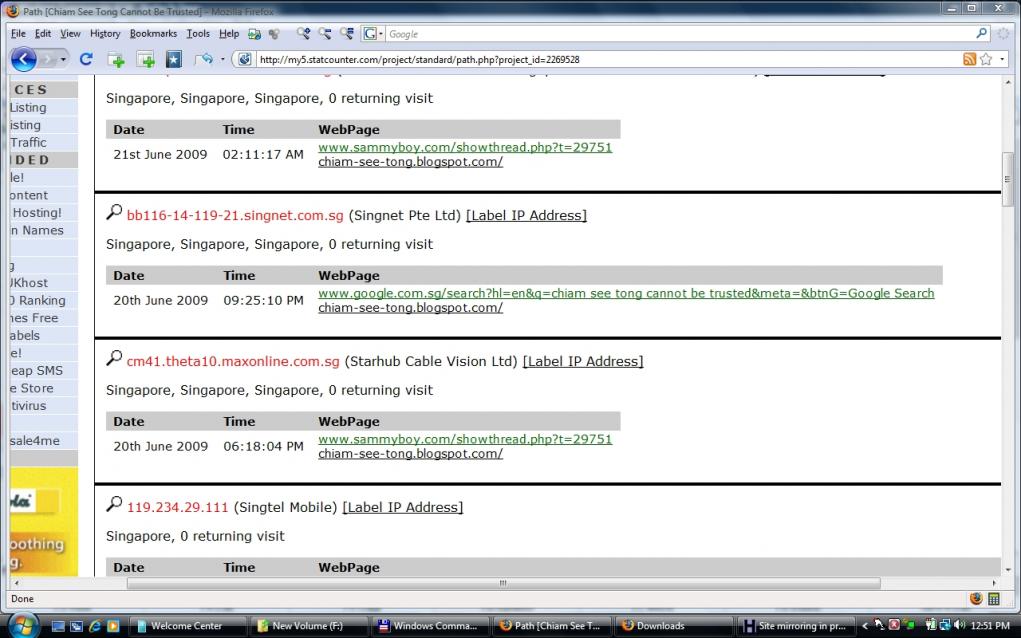Open the google.com.sg search referrer link
The height and width of the screenshot is (638, 1021).
tap(626, 293)
